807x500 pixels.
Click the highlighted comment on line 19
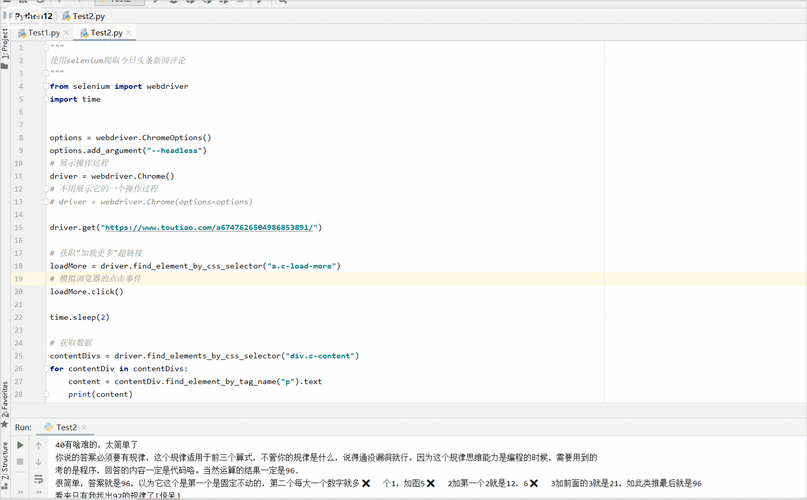(95, 279)
